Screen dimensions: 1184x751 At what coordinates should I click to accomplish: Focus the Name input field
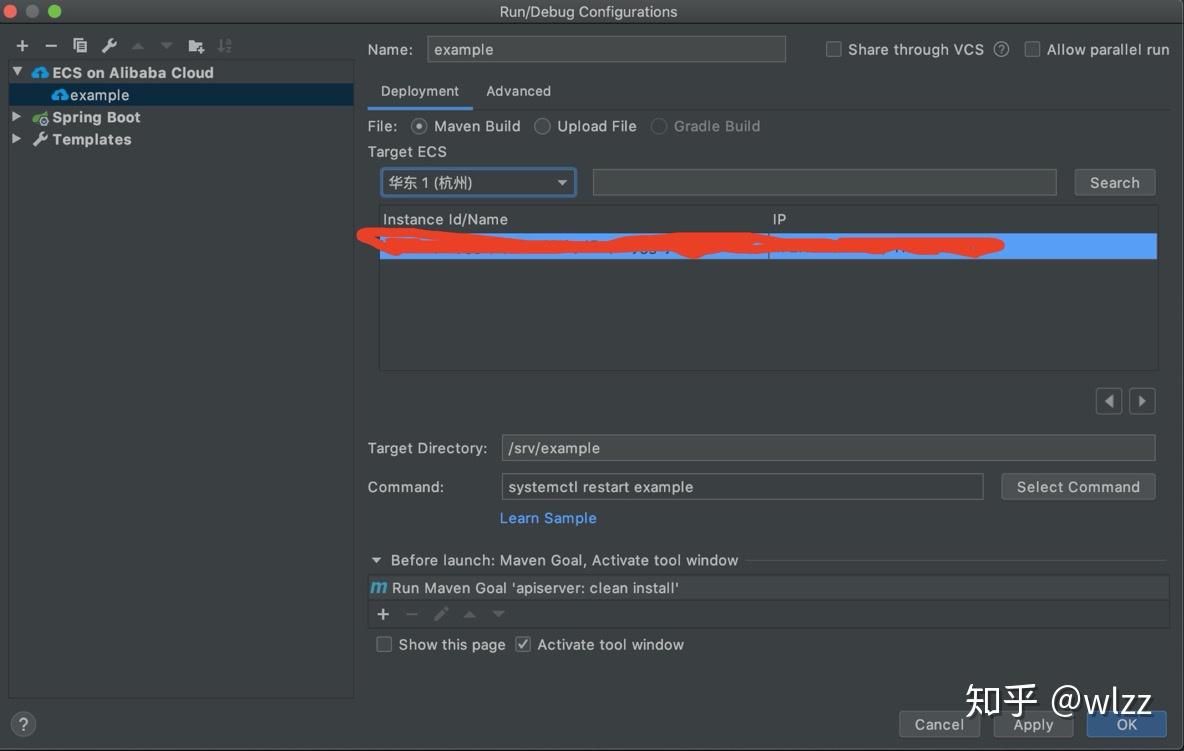coord(606,50)
